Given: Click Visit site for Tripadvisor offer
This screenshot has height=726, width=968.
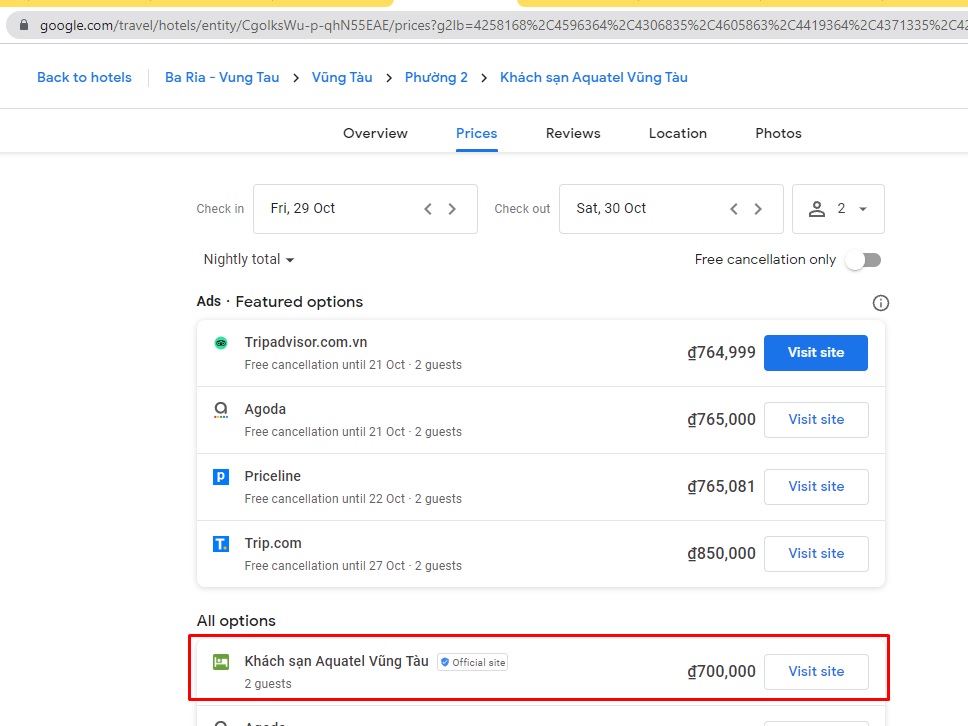Looking at the screenshot, I should (x=815, y=352).
